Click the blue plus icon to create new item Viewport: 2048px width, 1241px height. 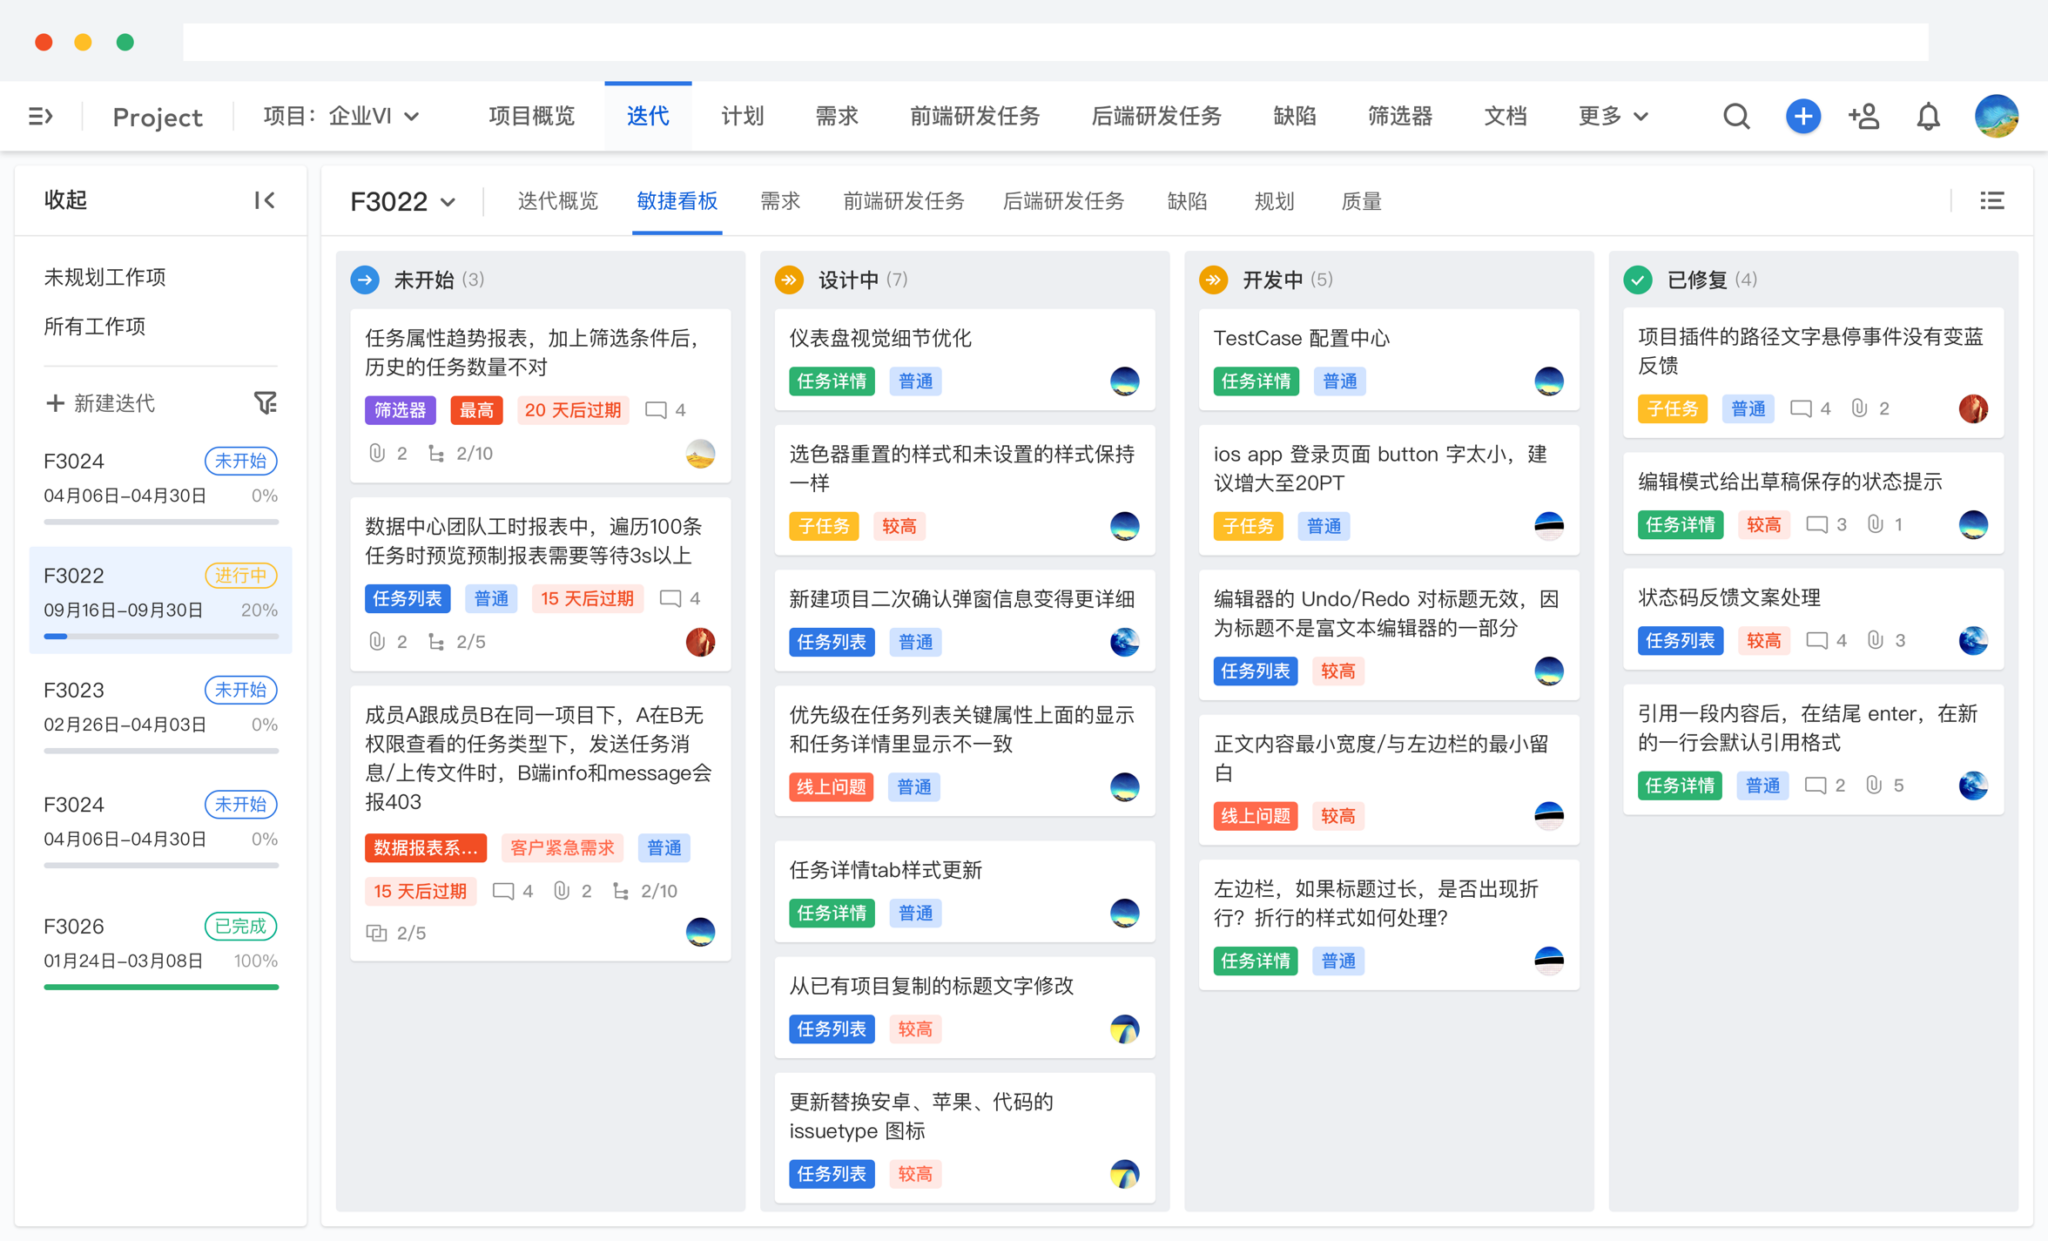[x=1803, y=116]
